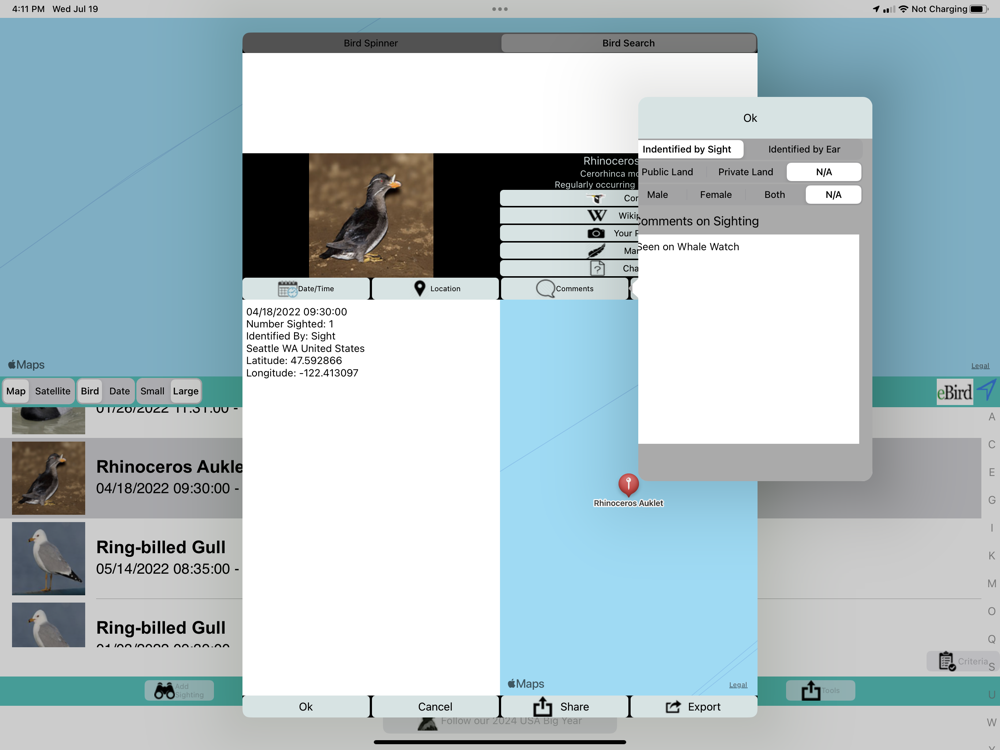
Task: Tap the blue location arrow icon
Action: (x=987, y=389)
